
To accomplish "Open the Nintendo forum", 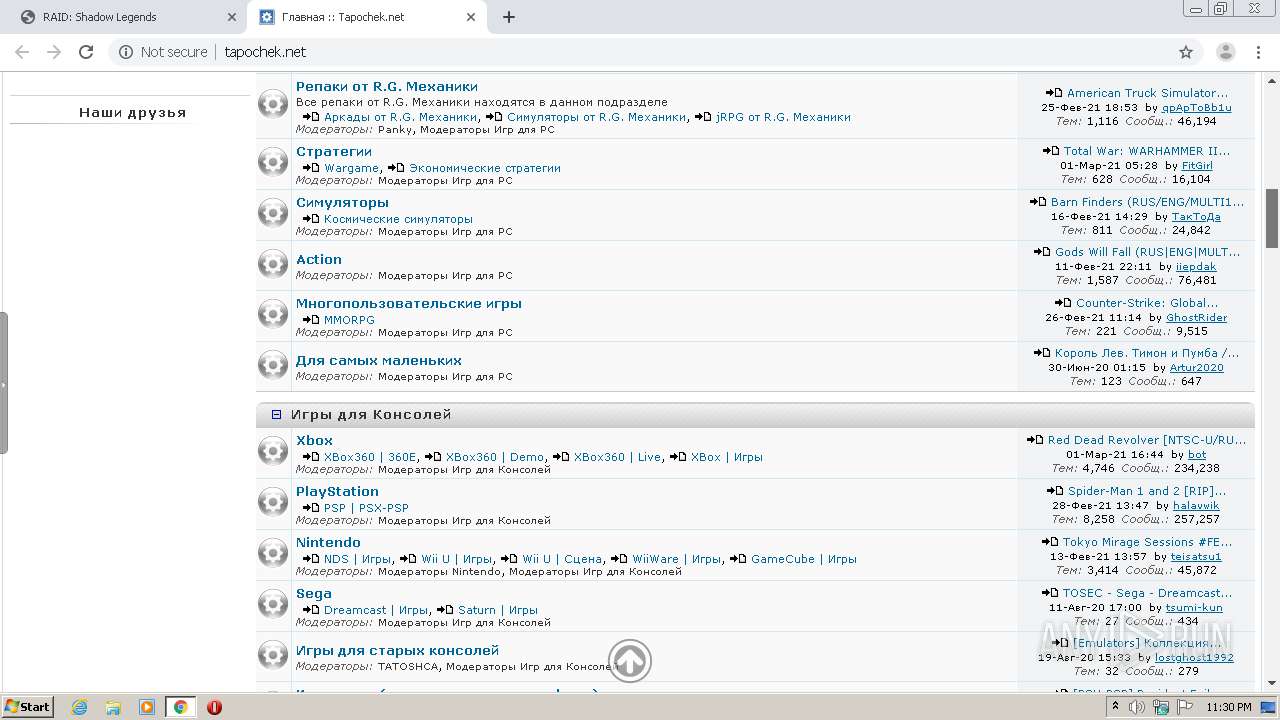I will pos(328,542).
